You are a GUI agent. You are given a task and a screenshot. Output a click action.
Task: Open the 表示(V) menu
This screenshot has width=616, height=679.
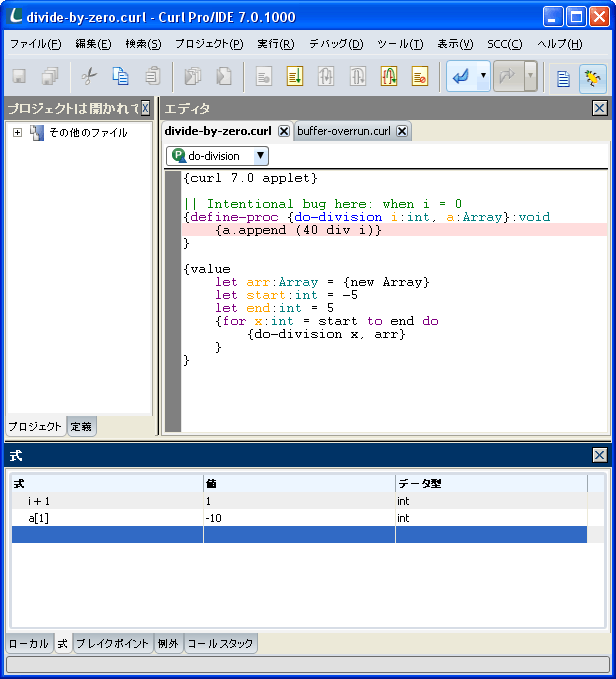(455, 44)
